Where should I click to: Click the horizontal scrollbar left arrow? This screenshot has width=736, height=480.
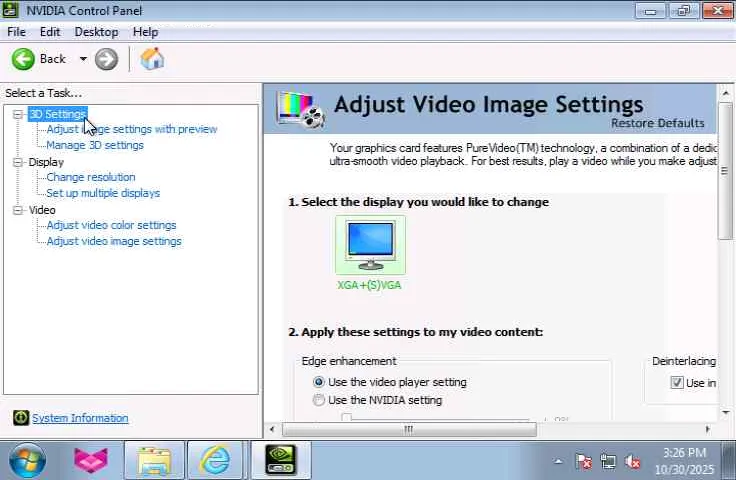272,429
